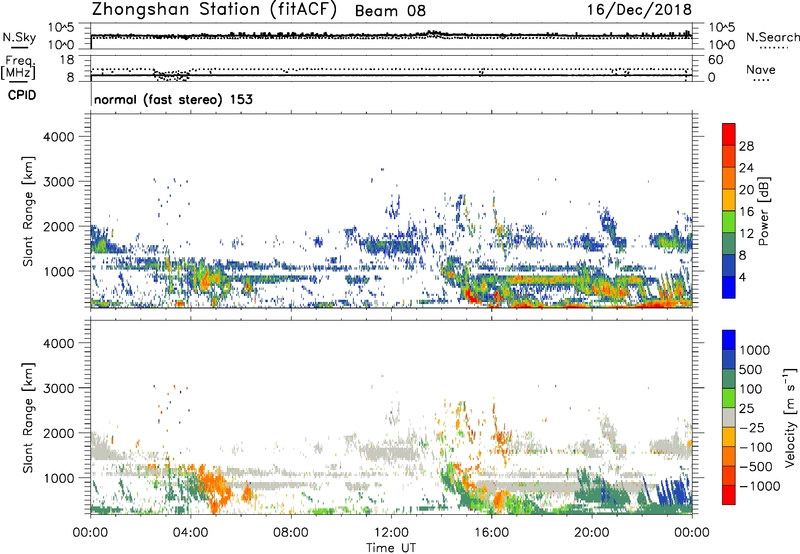800x554 pixels.
Task: Click 'normal (fast stereo) 153' text
Action: click(173, 99)
